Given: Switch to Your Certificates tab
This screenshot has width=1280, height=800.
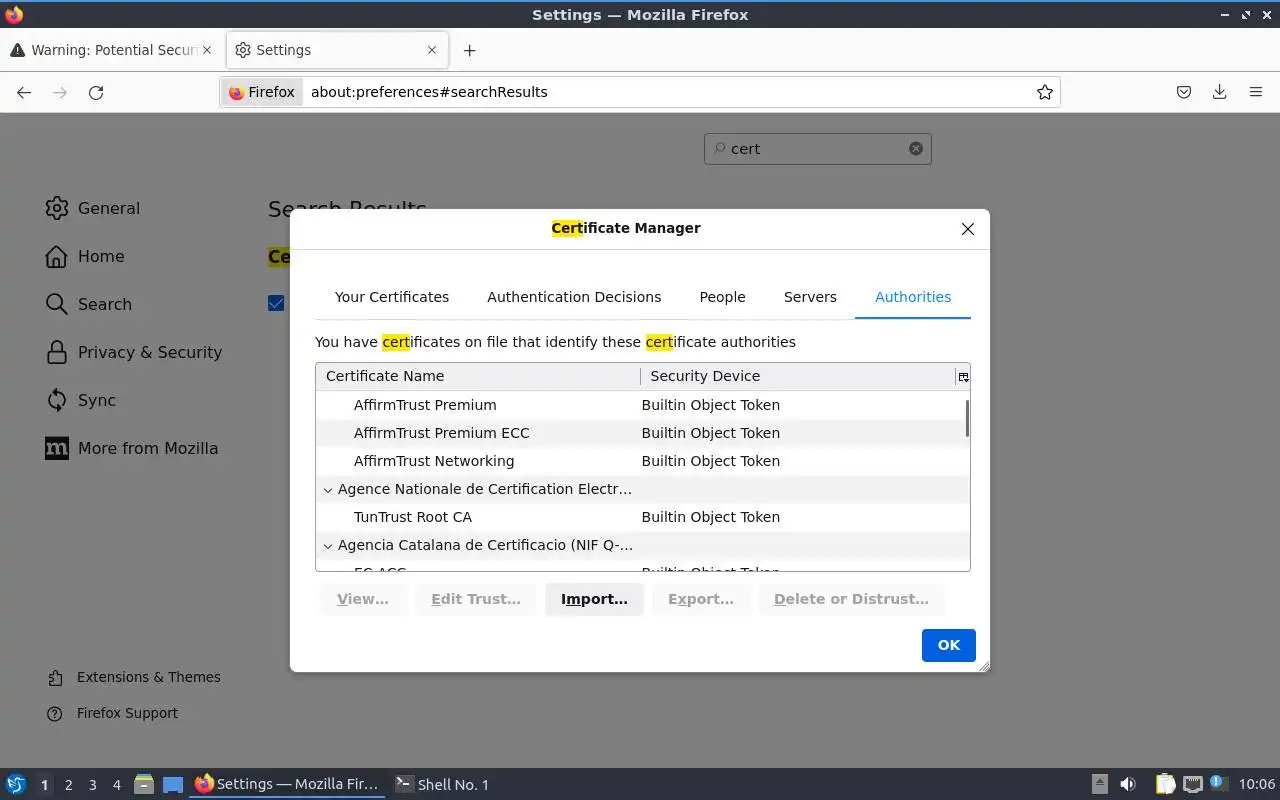Looking at the screenshot, I should (392, 297).
